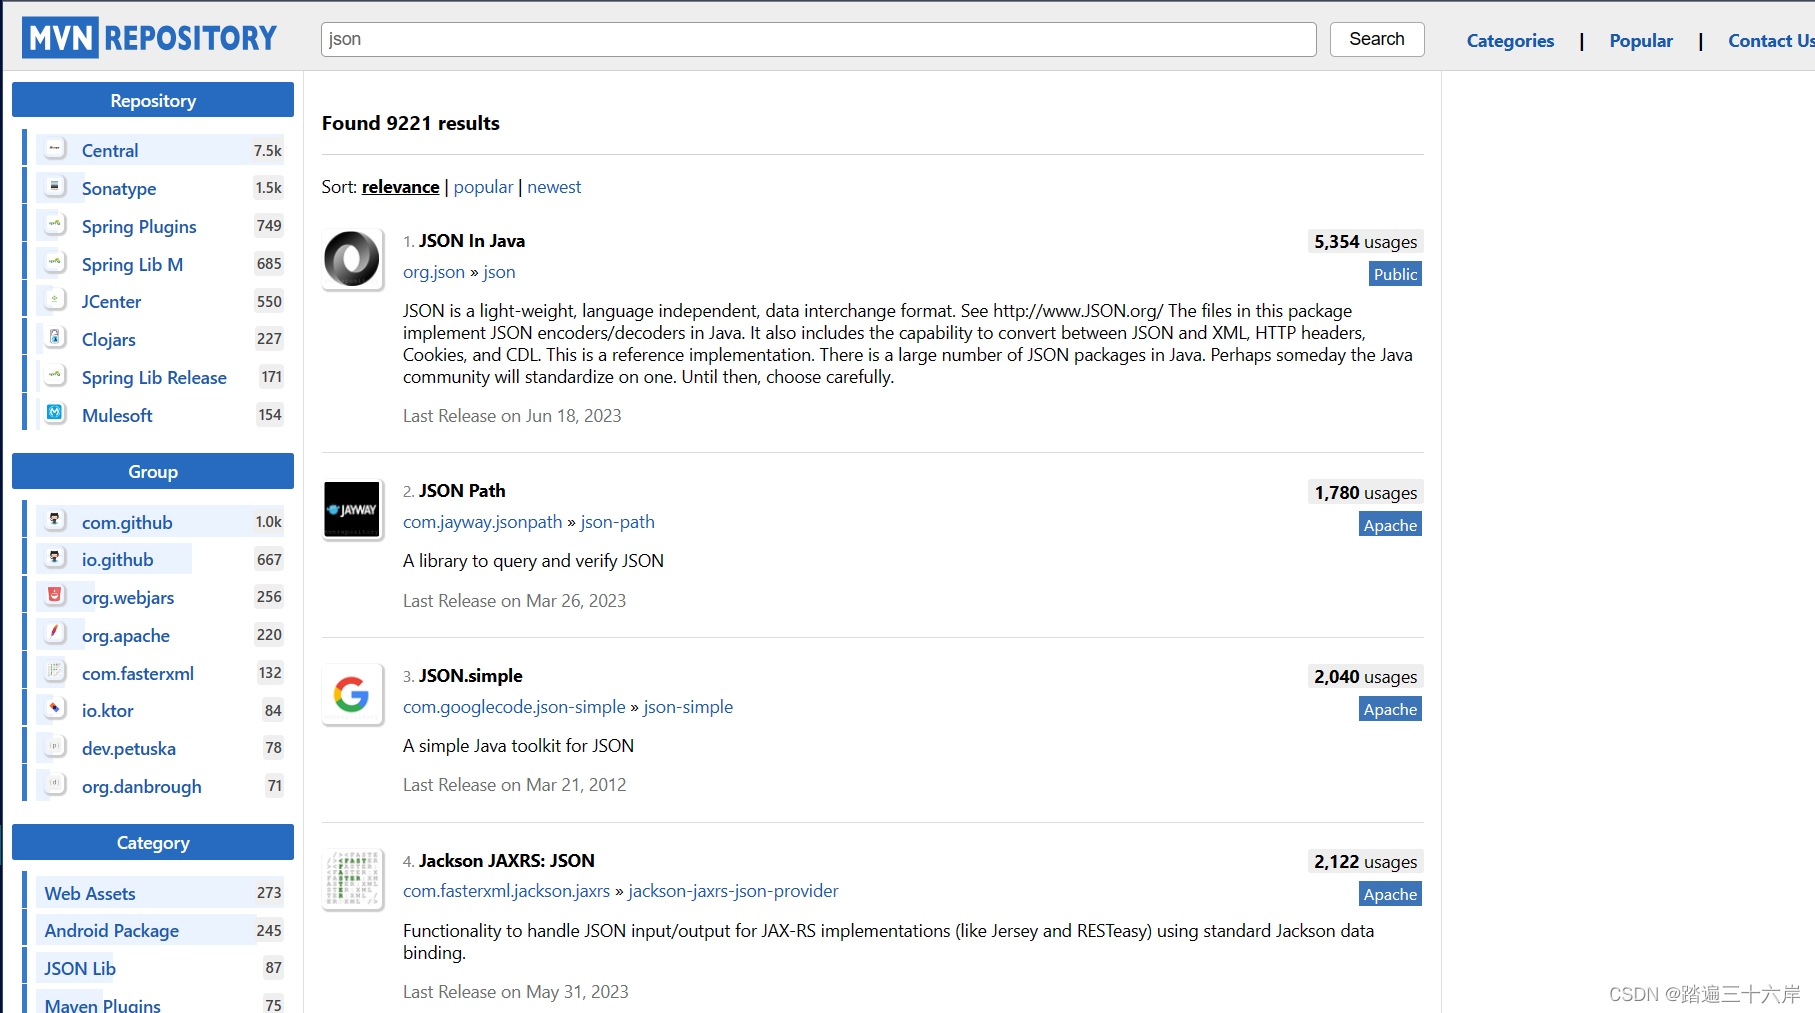Filter by Mulesoft repository link
This screenshot has height=1013, width=1815.
(117, 416)
